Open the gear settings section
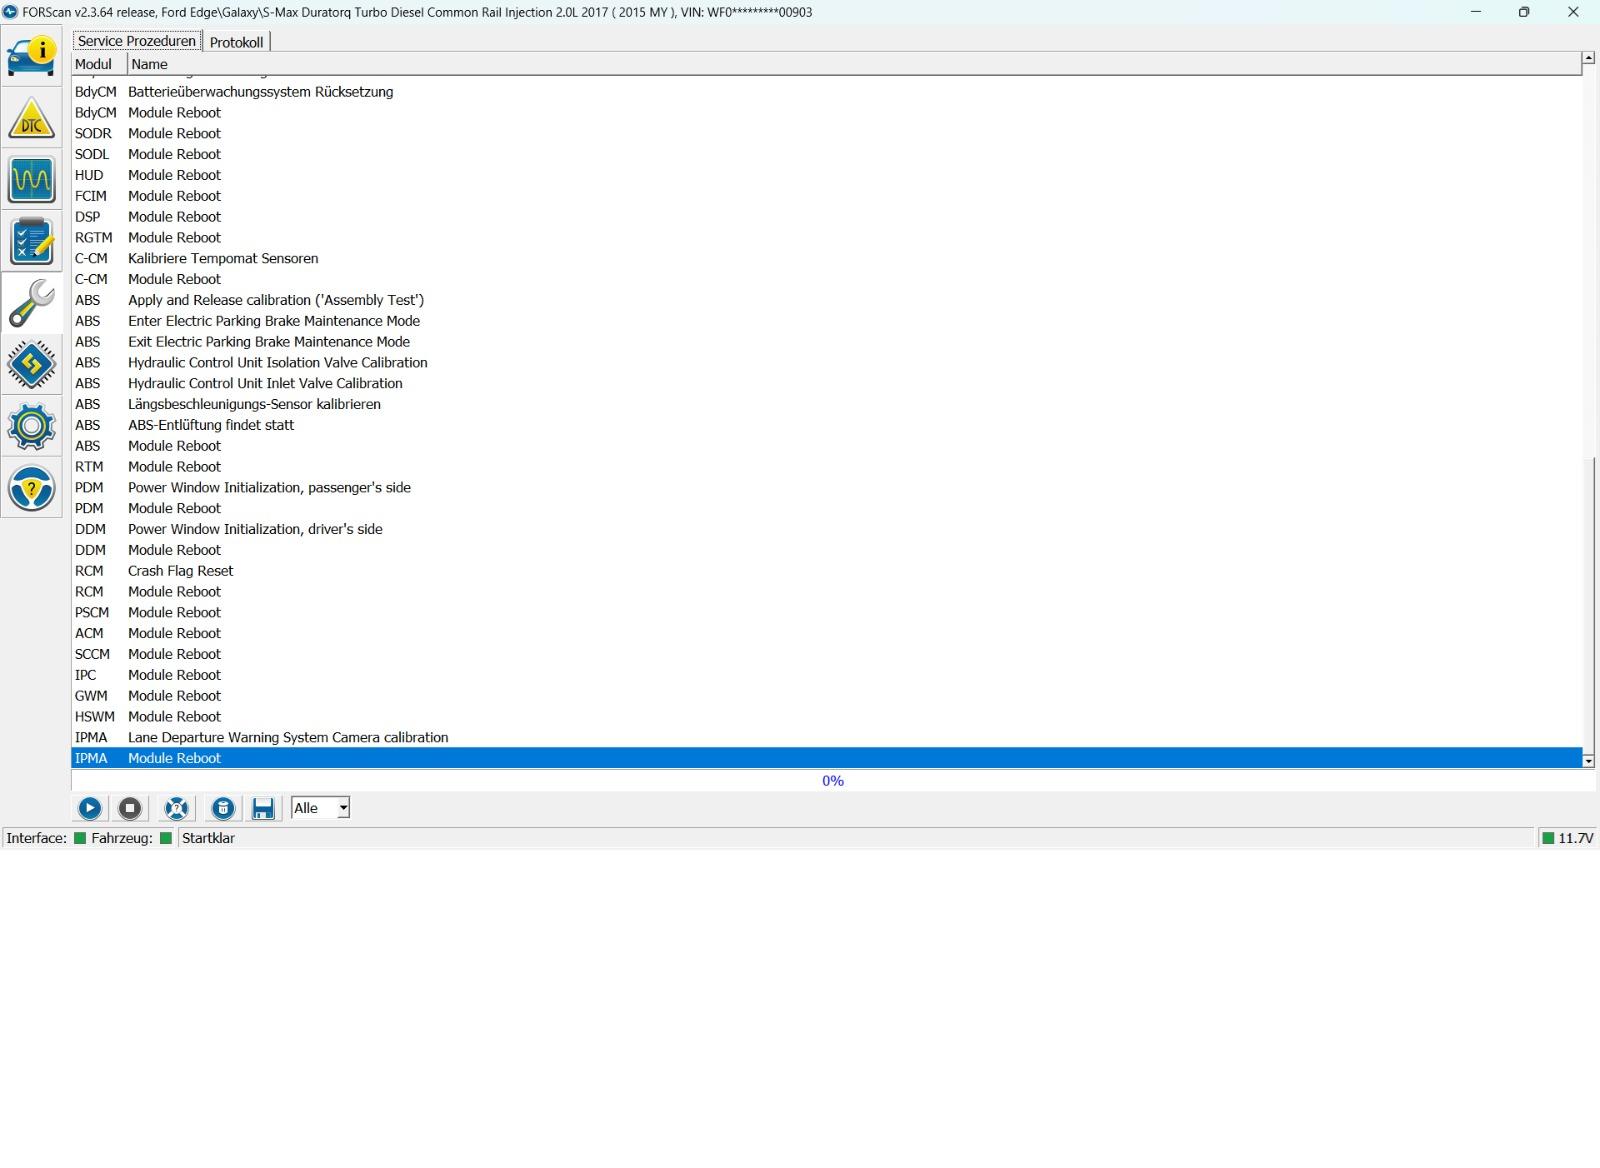1600x1168 pixels. (31, 427)
